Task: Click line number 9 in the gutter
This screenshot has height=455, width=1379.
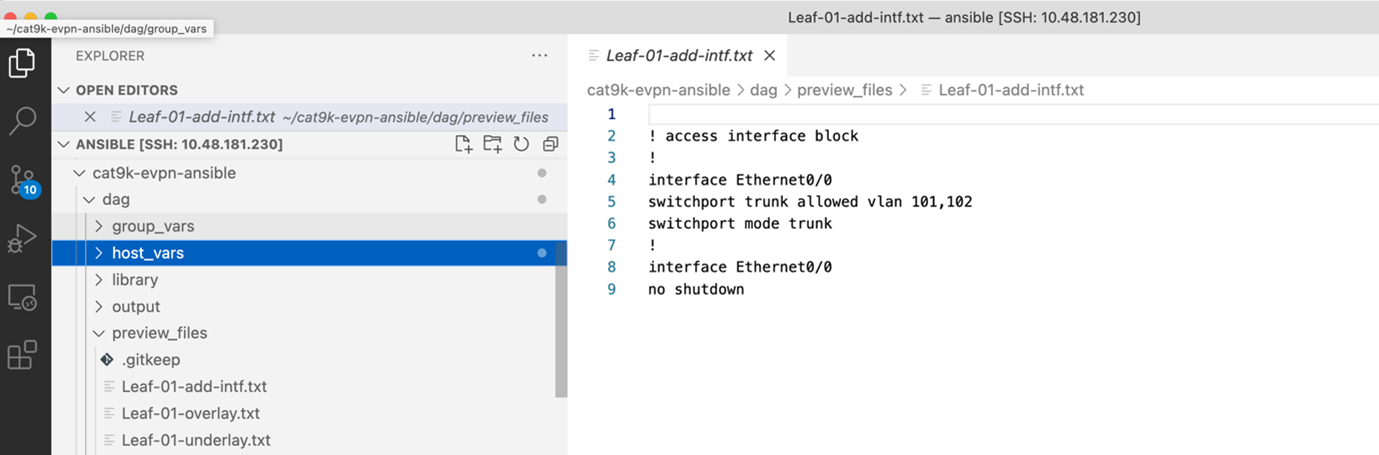Action: click(x=612, y=290)
